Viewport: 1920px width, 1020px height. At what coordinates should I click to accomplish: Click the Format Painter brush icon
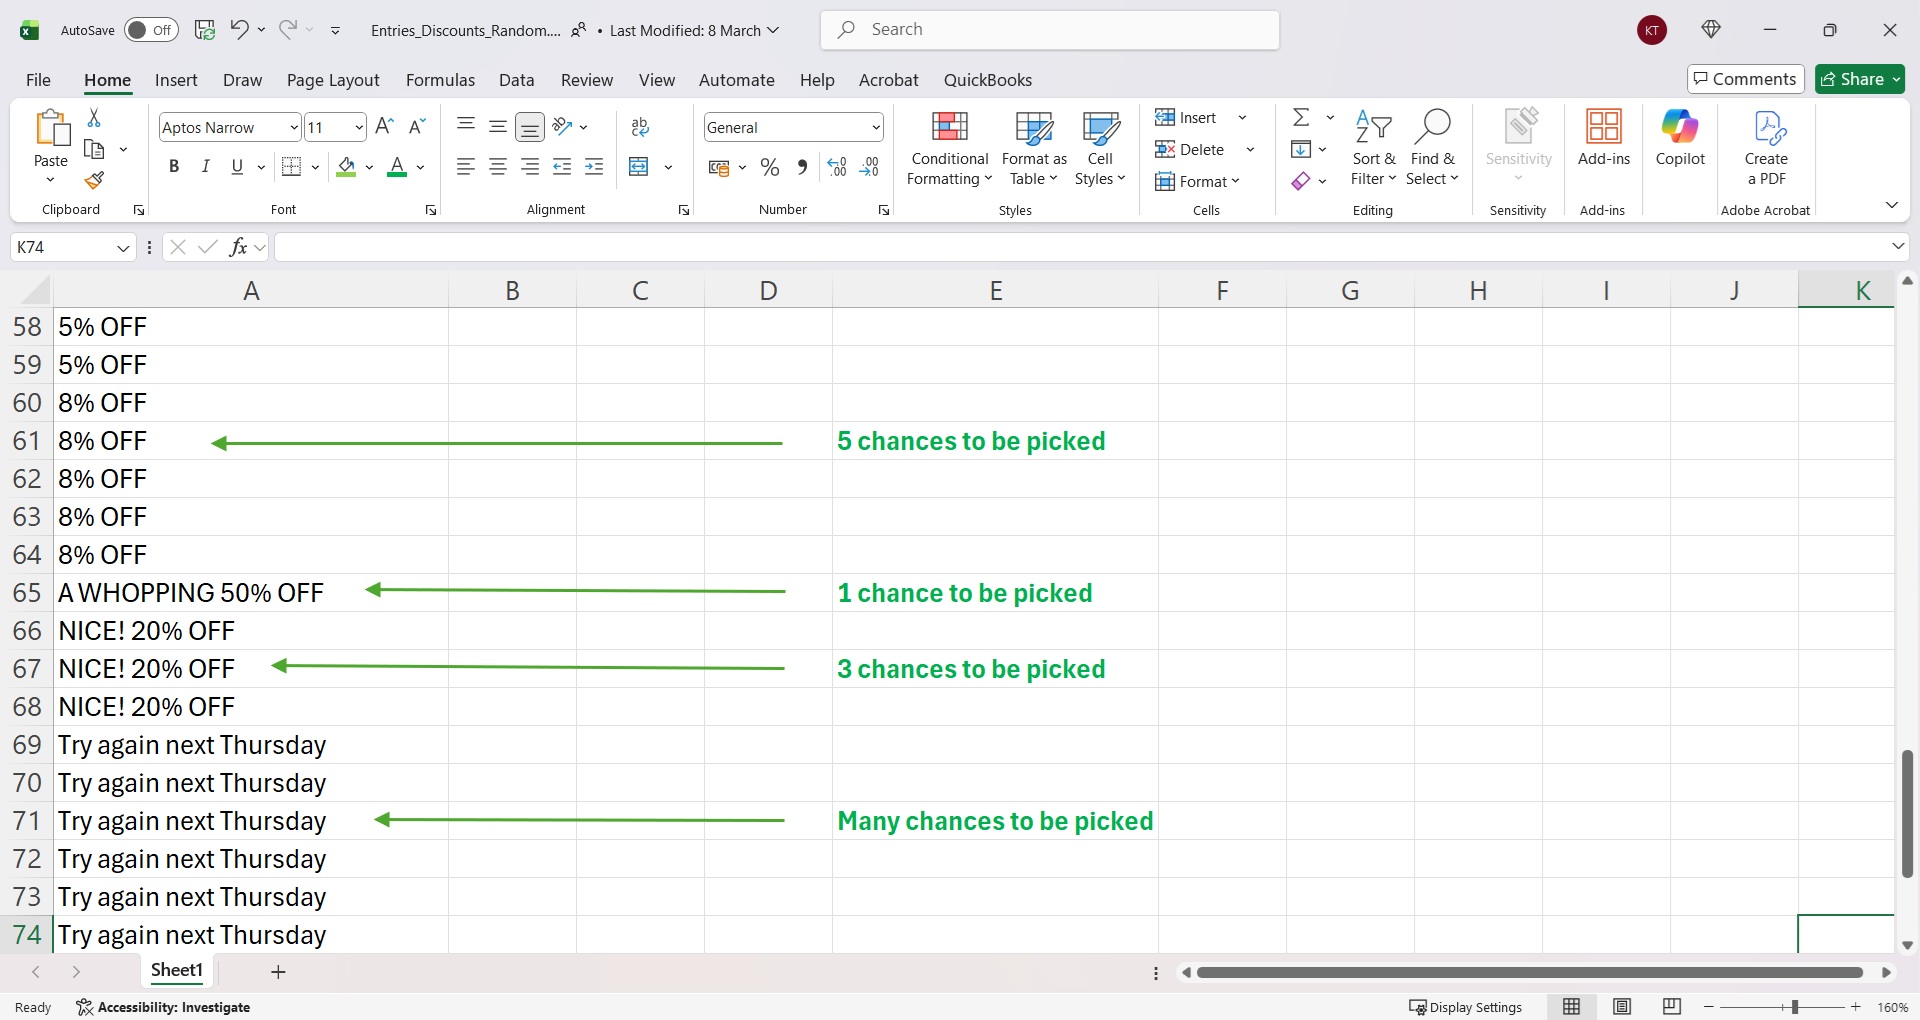point(94,181)
